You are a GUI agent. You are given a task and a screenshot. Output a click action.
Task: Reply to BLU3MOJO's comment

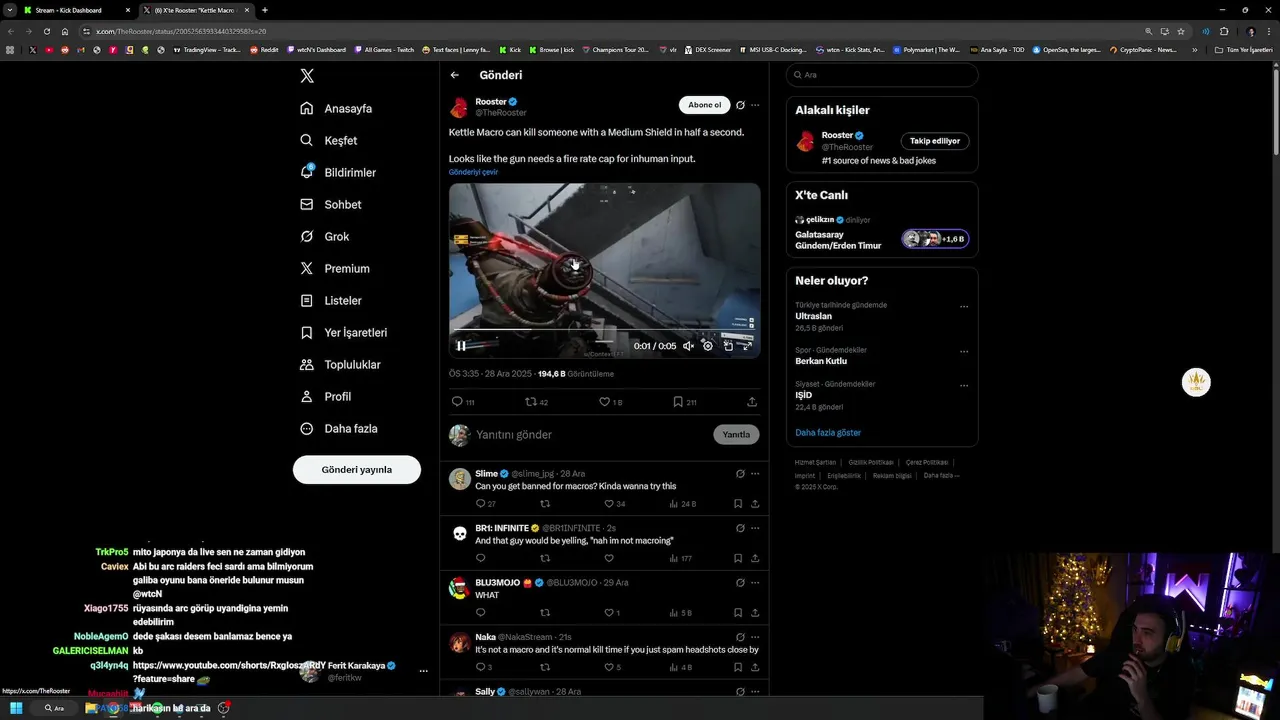click(x=480, y=612)
